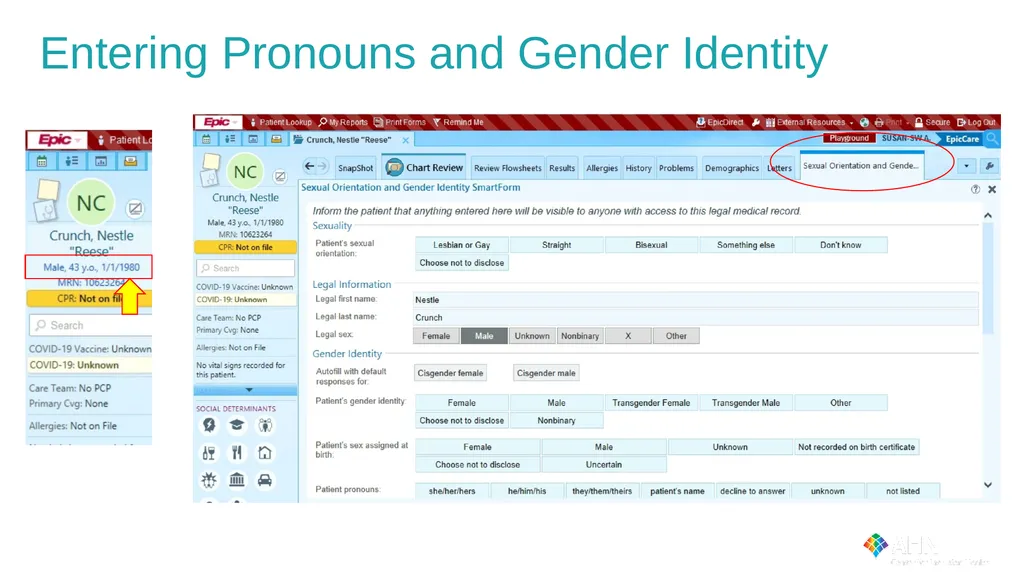
Task: Select he/him/his pronouns
Action: click(x=527, y=491)
